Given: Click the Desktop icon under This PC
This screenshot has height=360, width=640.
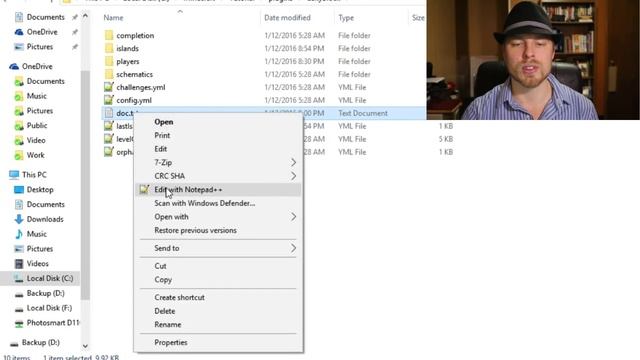Looking at the screenshot, I should tap(19, 189).
